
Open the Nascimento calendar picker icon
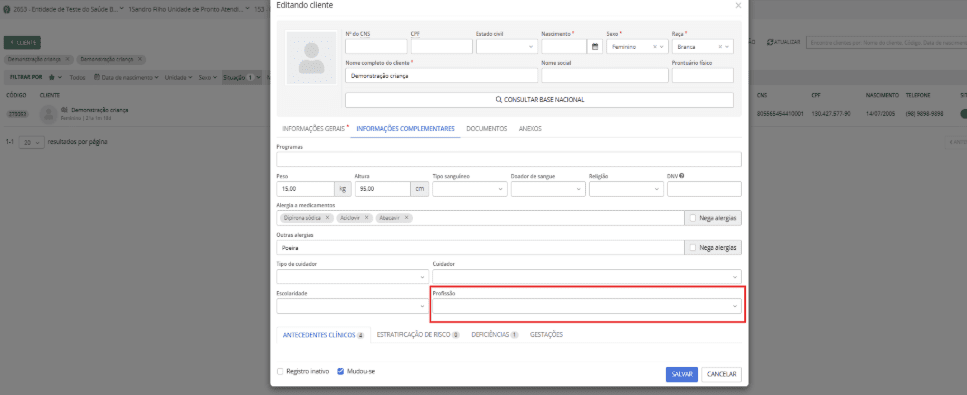tap(595, 46)
